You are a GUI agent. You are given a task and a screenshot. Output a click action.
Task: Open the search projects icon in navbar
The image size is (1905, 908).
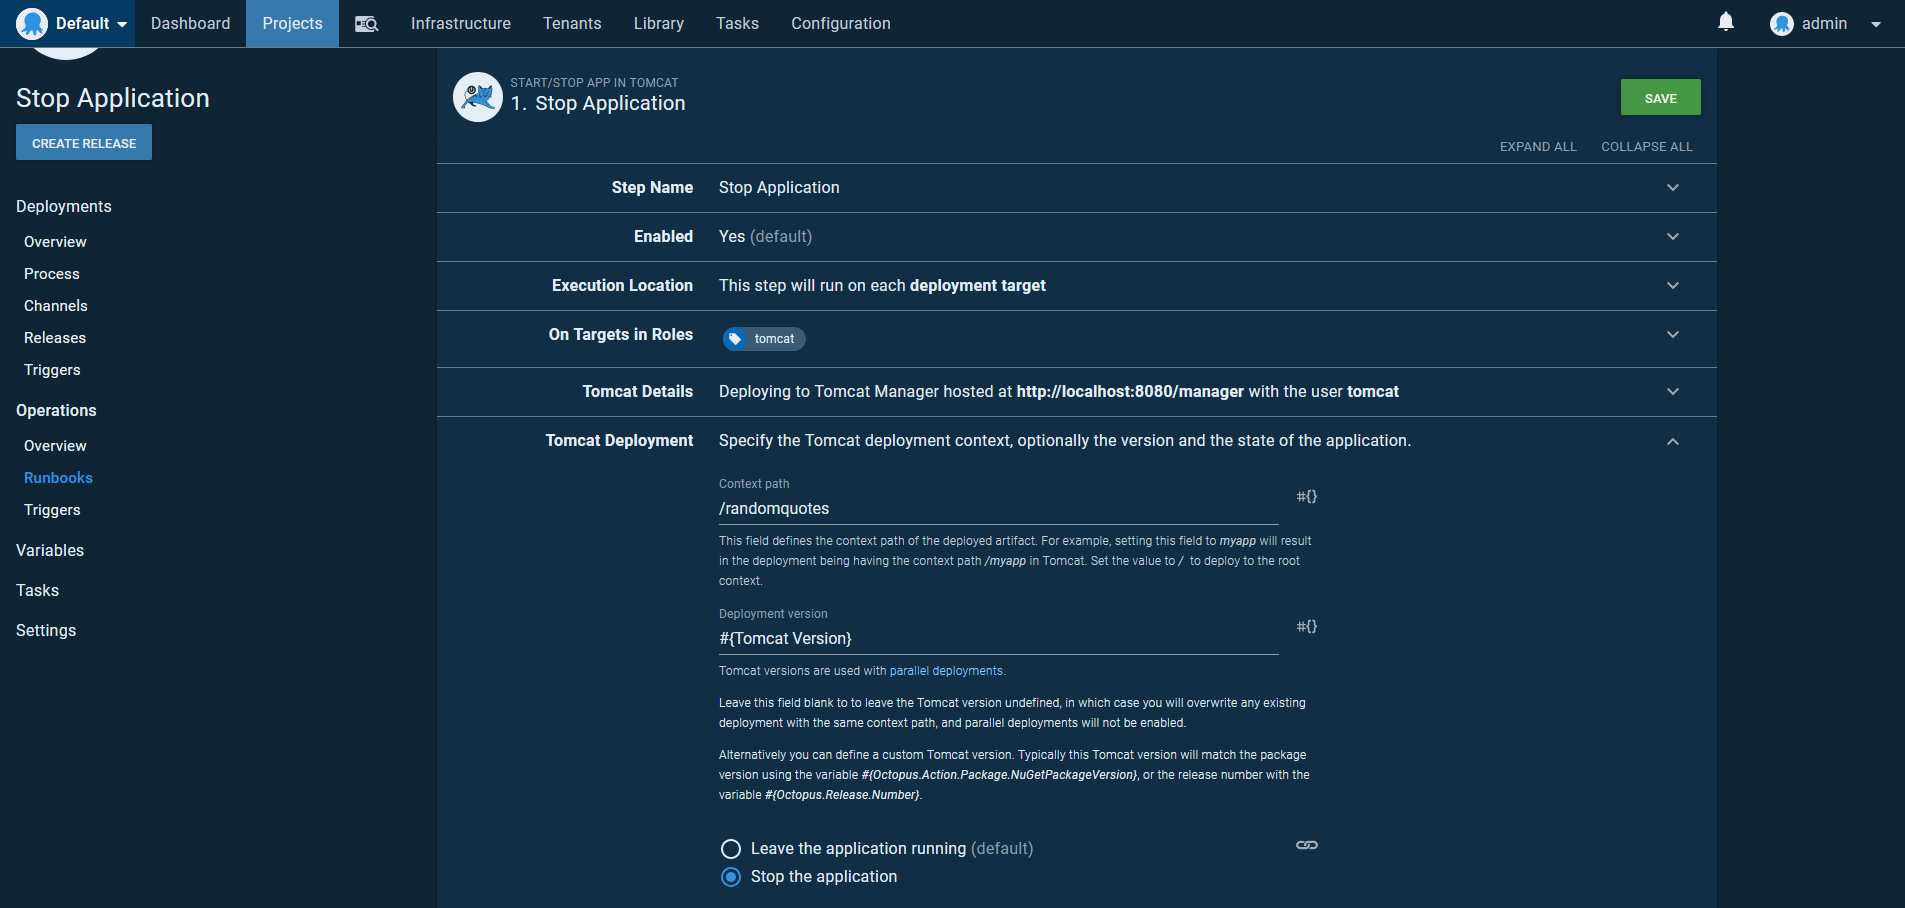pyautogui.click(x=366, y=24)
